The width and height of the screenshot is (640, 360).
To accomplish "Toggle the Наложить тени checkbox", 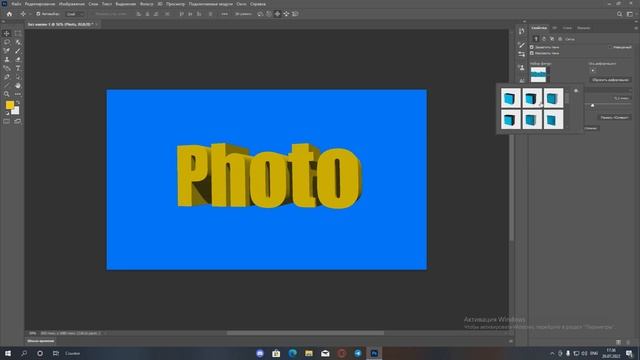I will [532, 53].
